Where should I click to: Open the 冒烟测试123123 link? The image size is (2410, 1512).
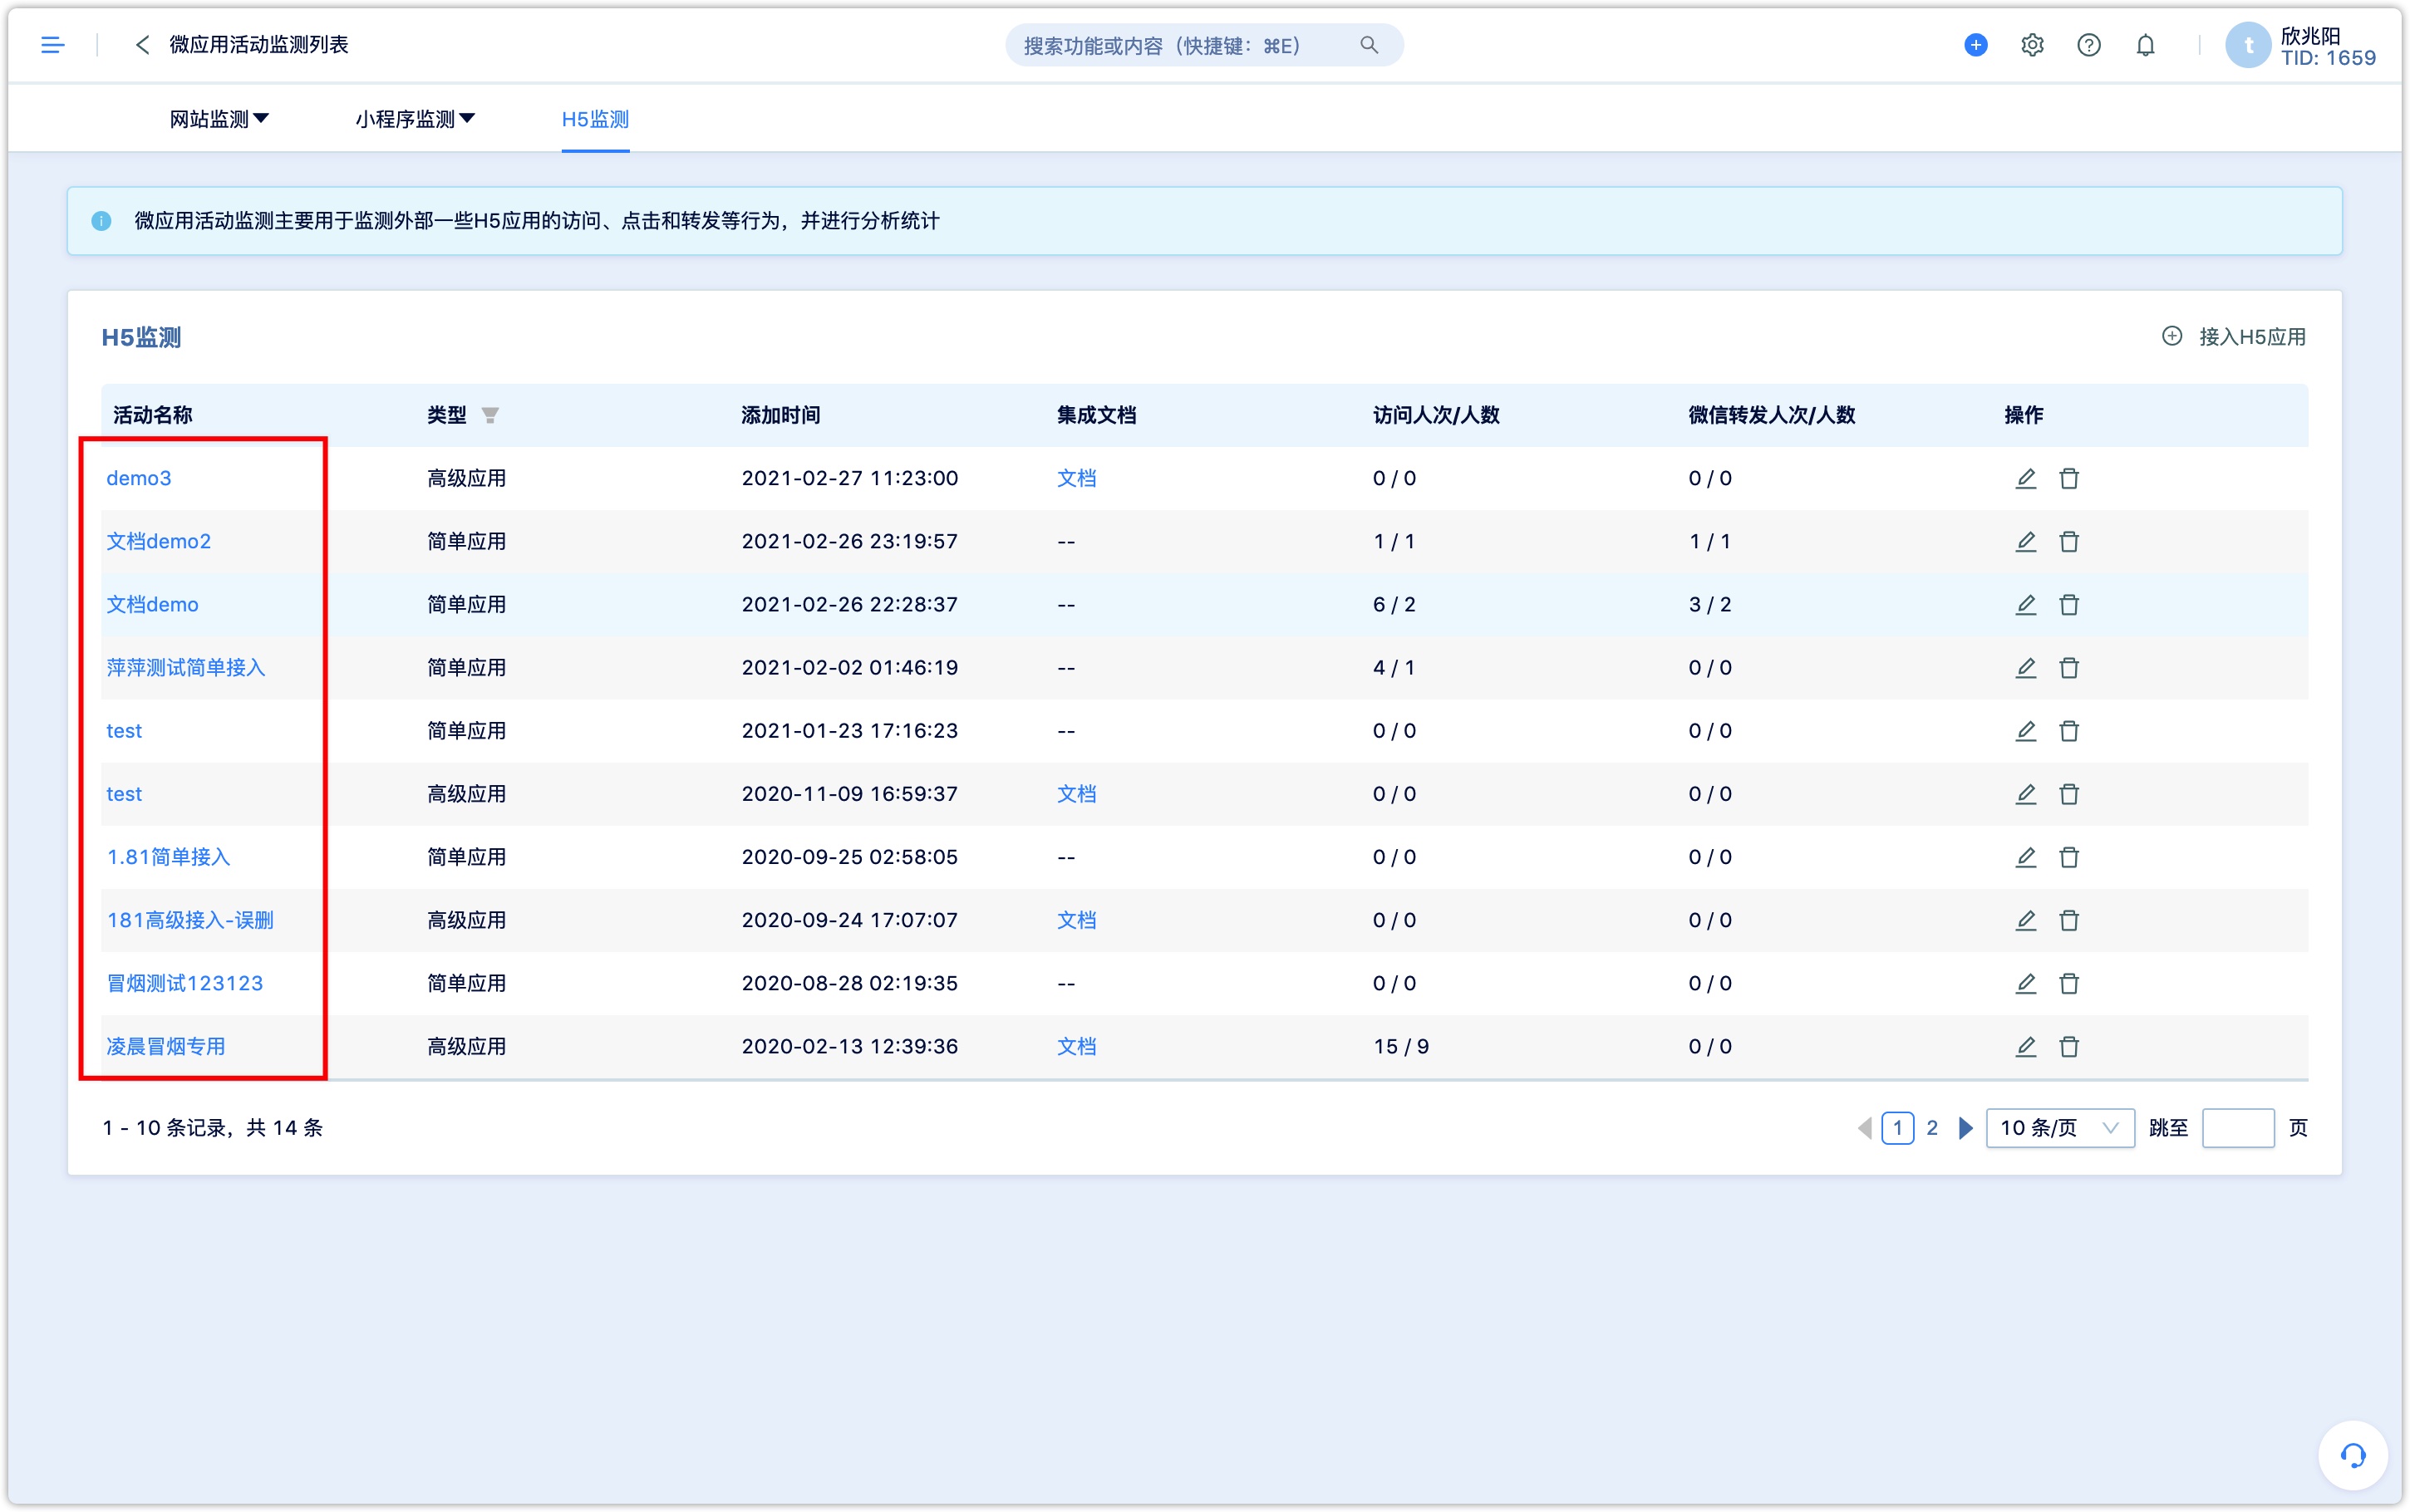(x=185, y=983)
